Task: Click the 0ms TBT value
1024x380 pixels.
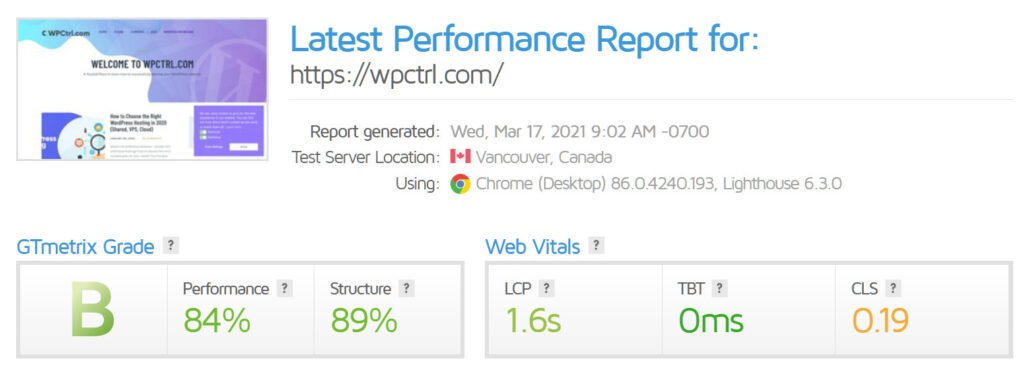Action: pos(711,321)
